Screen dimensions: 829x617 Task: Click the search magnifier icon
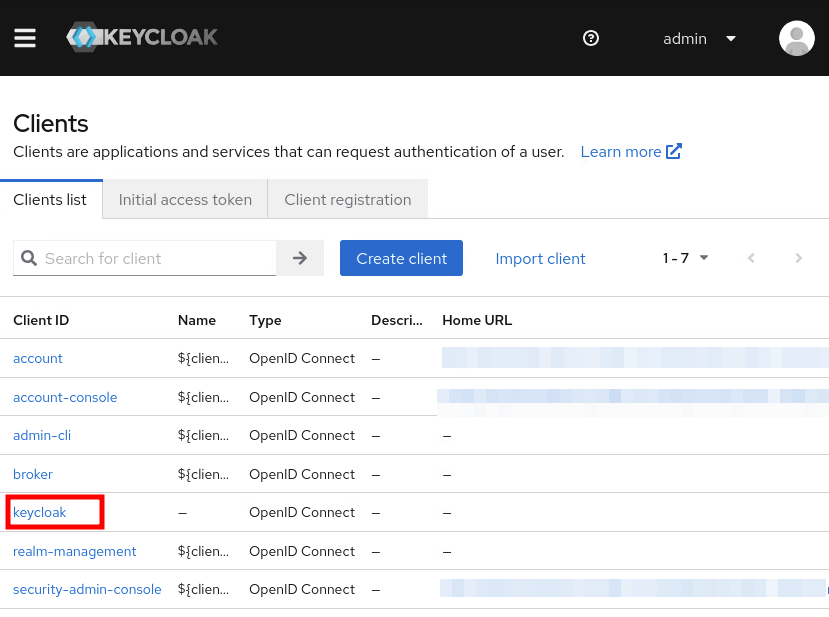point(29,259)
